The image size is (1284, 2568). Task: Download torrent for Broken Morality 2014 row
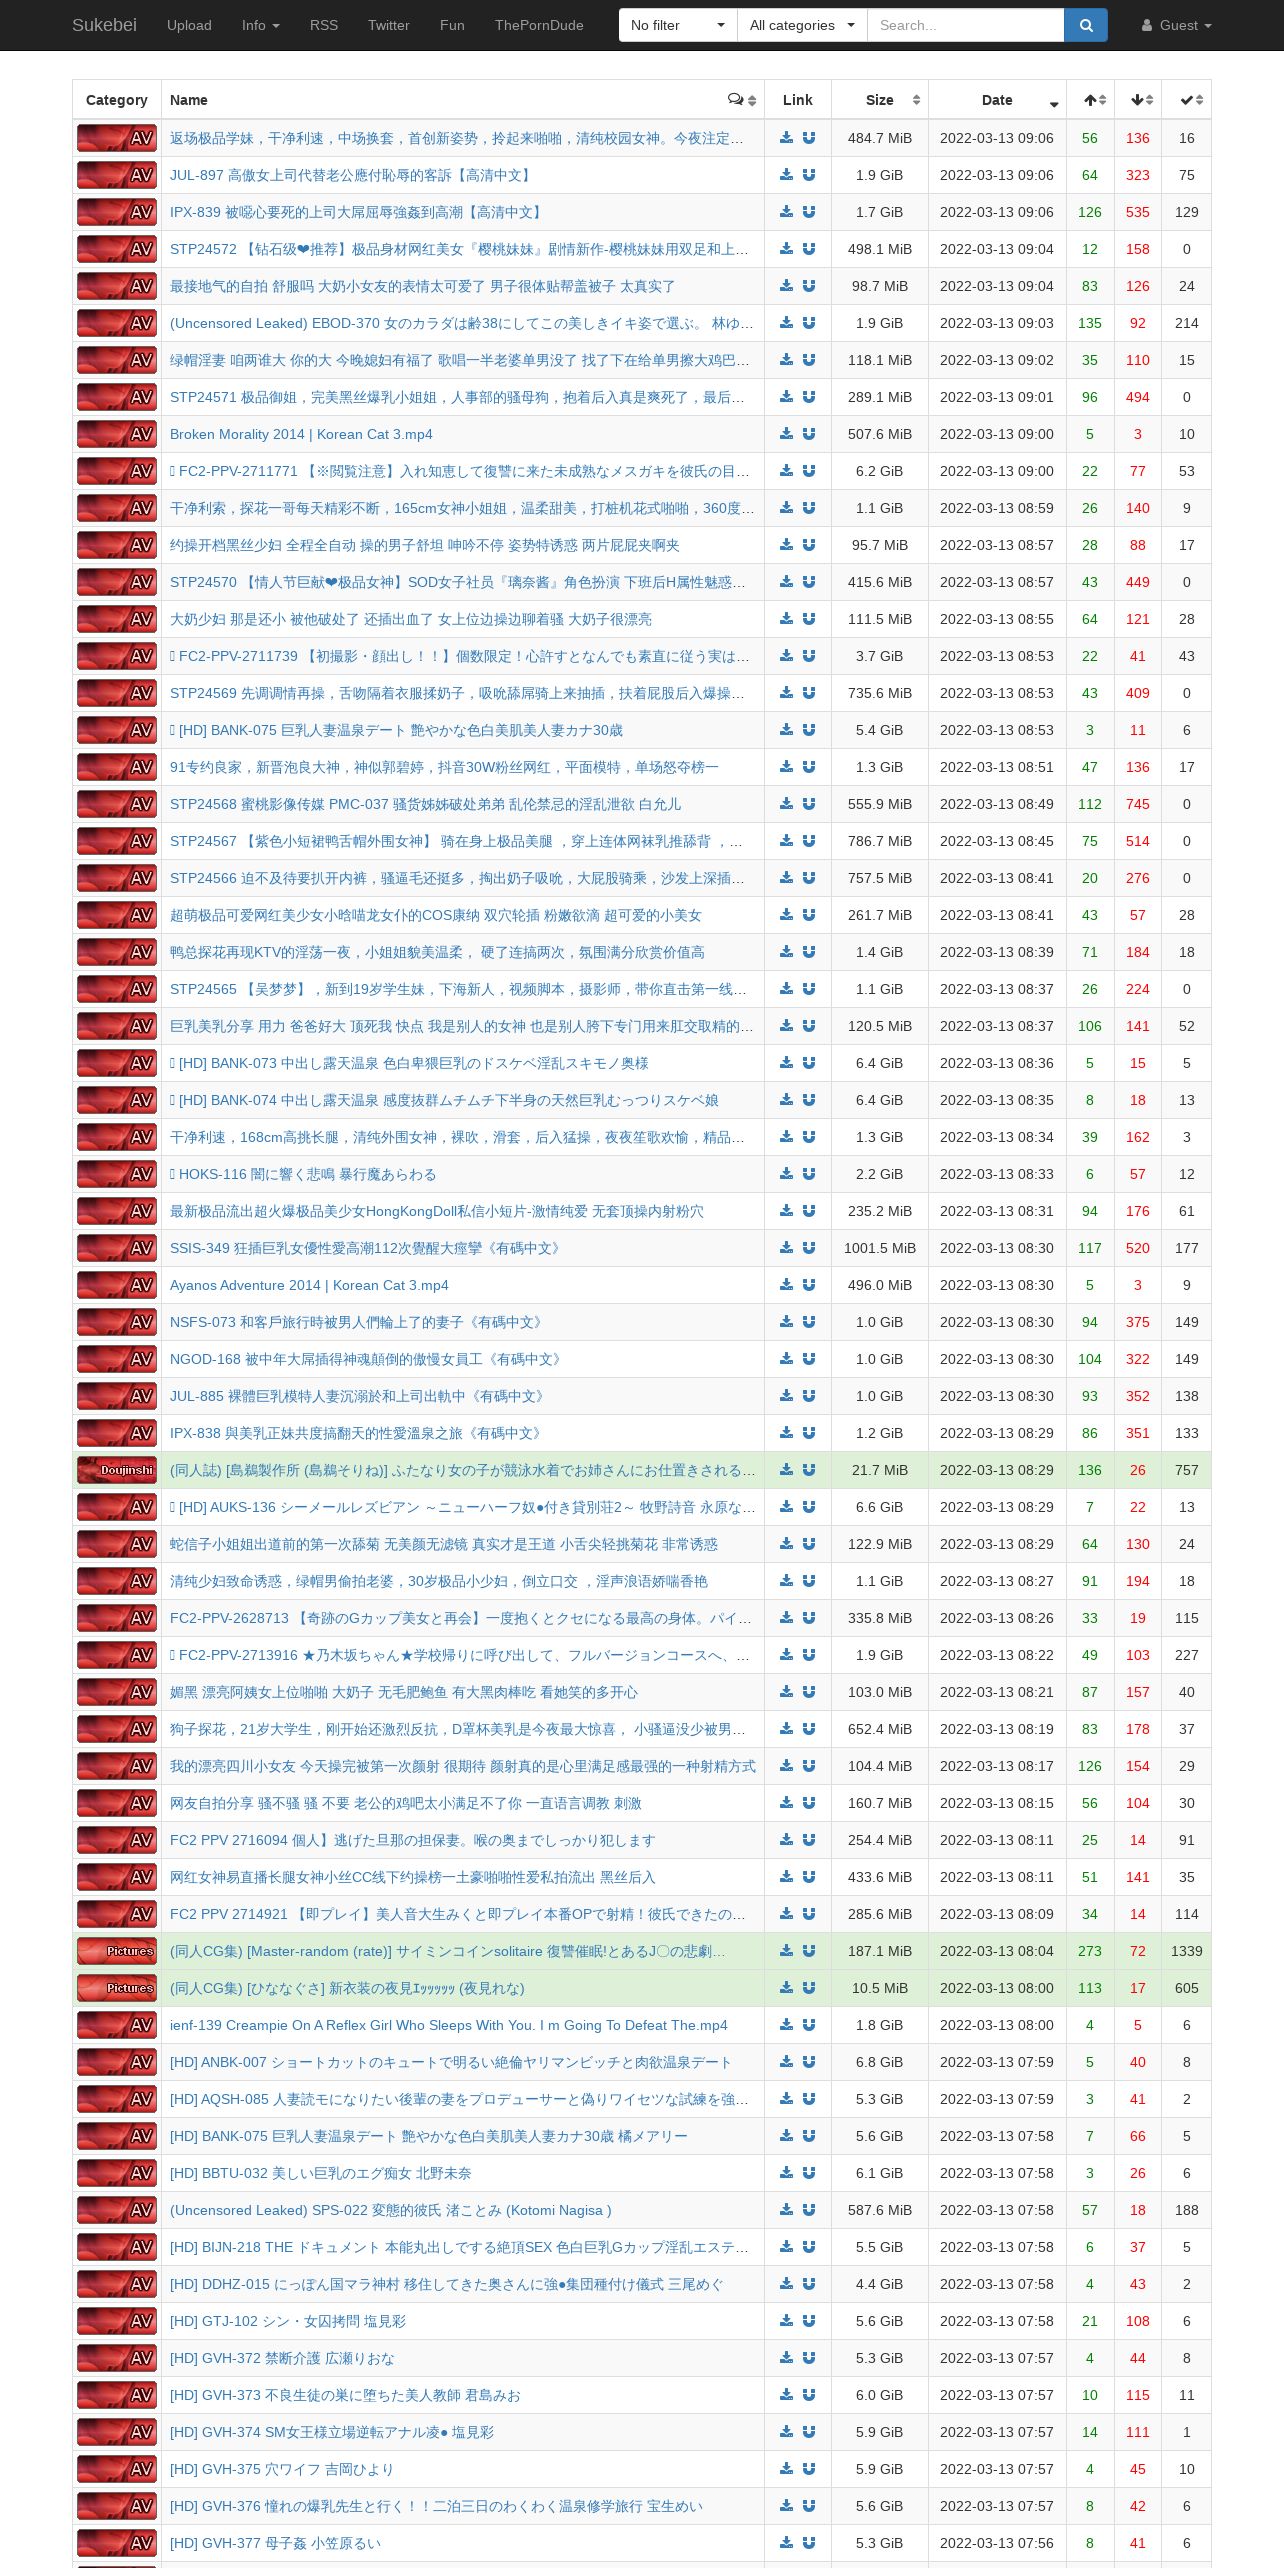pos(787,434)
